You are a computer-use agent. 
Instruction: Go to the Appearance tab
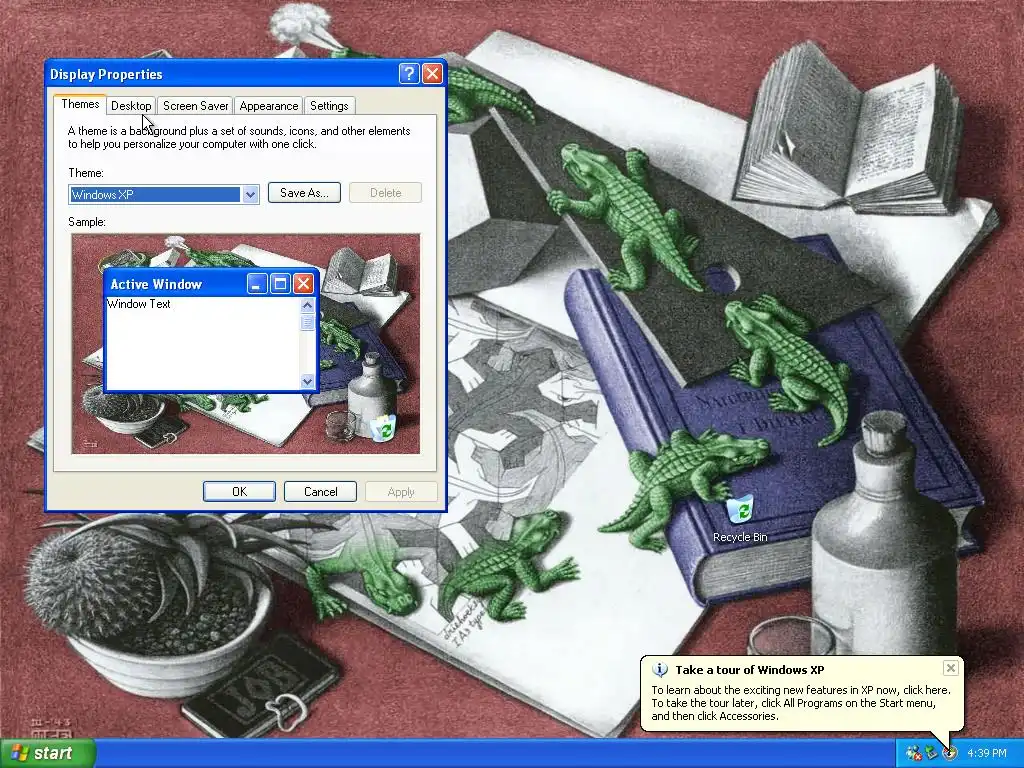click(268, 106)
